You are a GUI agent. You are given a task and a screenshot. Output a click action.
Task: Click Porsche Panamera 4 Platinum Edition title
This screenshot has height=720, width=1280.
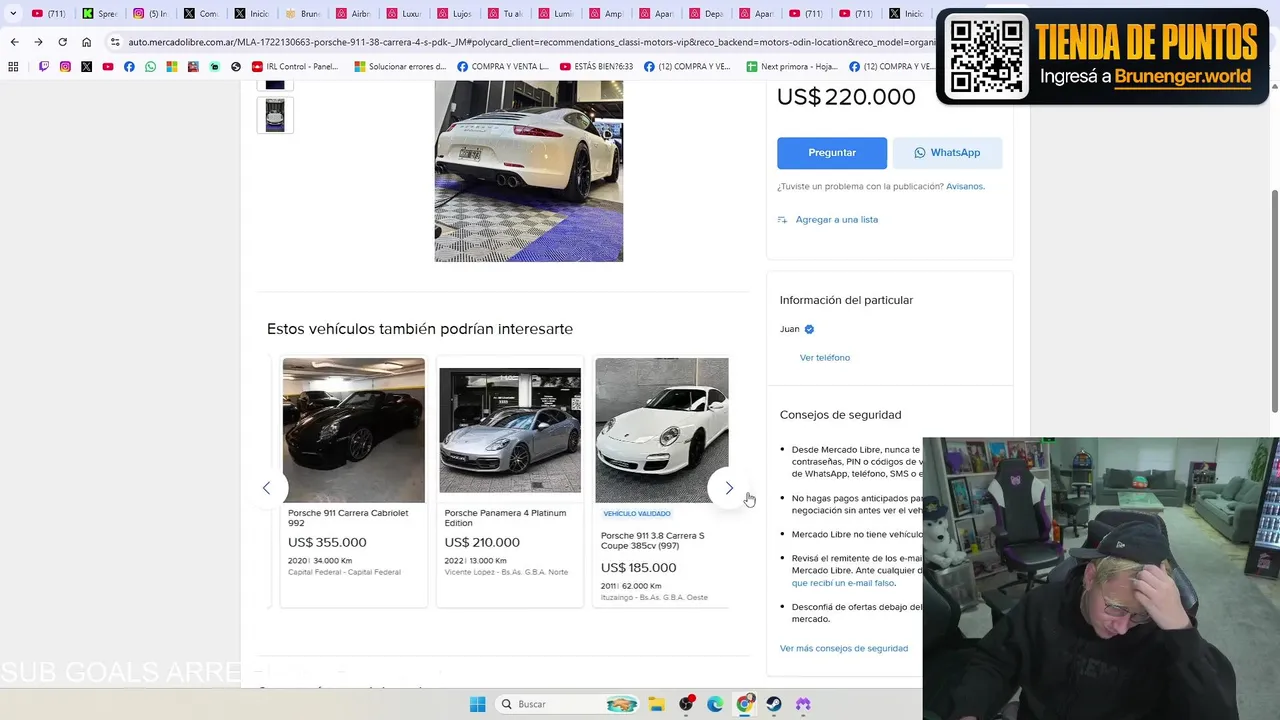(x=505, y=518)
